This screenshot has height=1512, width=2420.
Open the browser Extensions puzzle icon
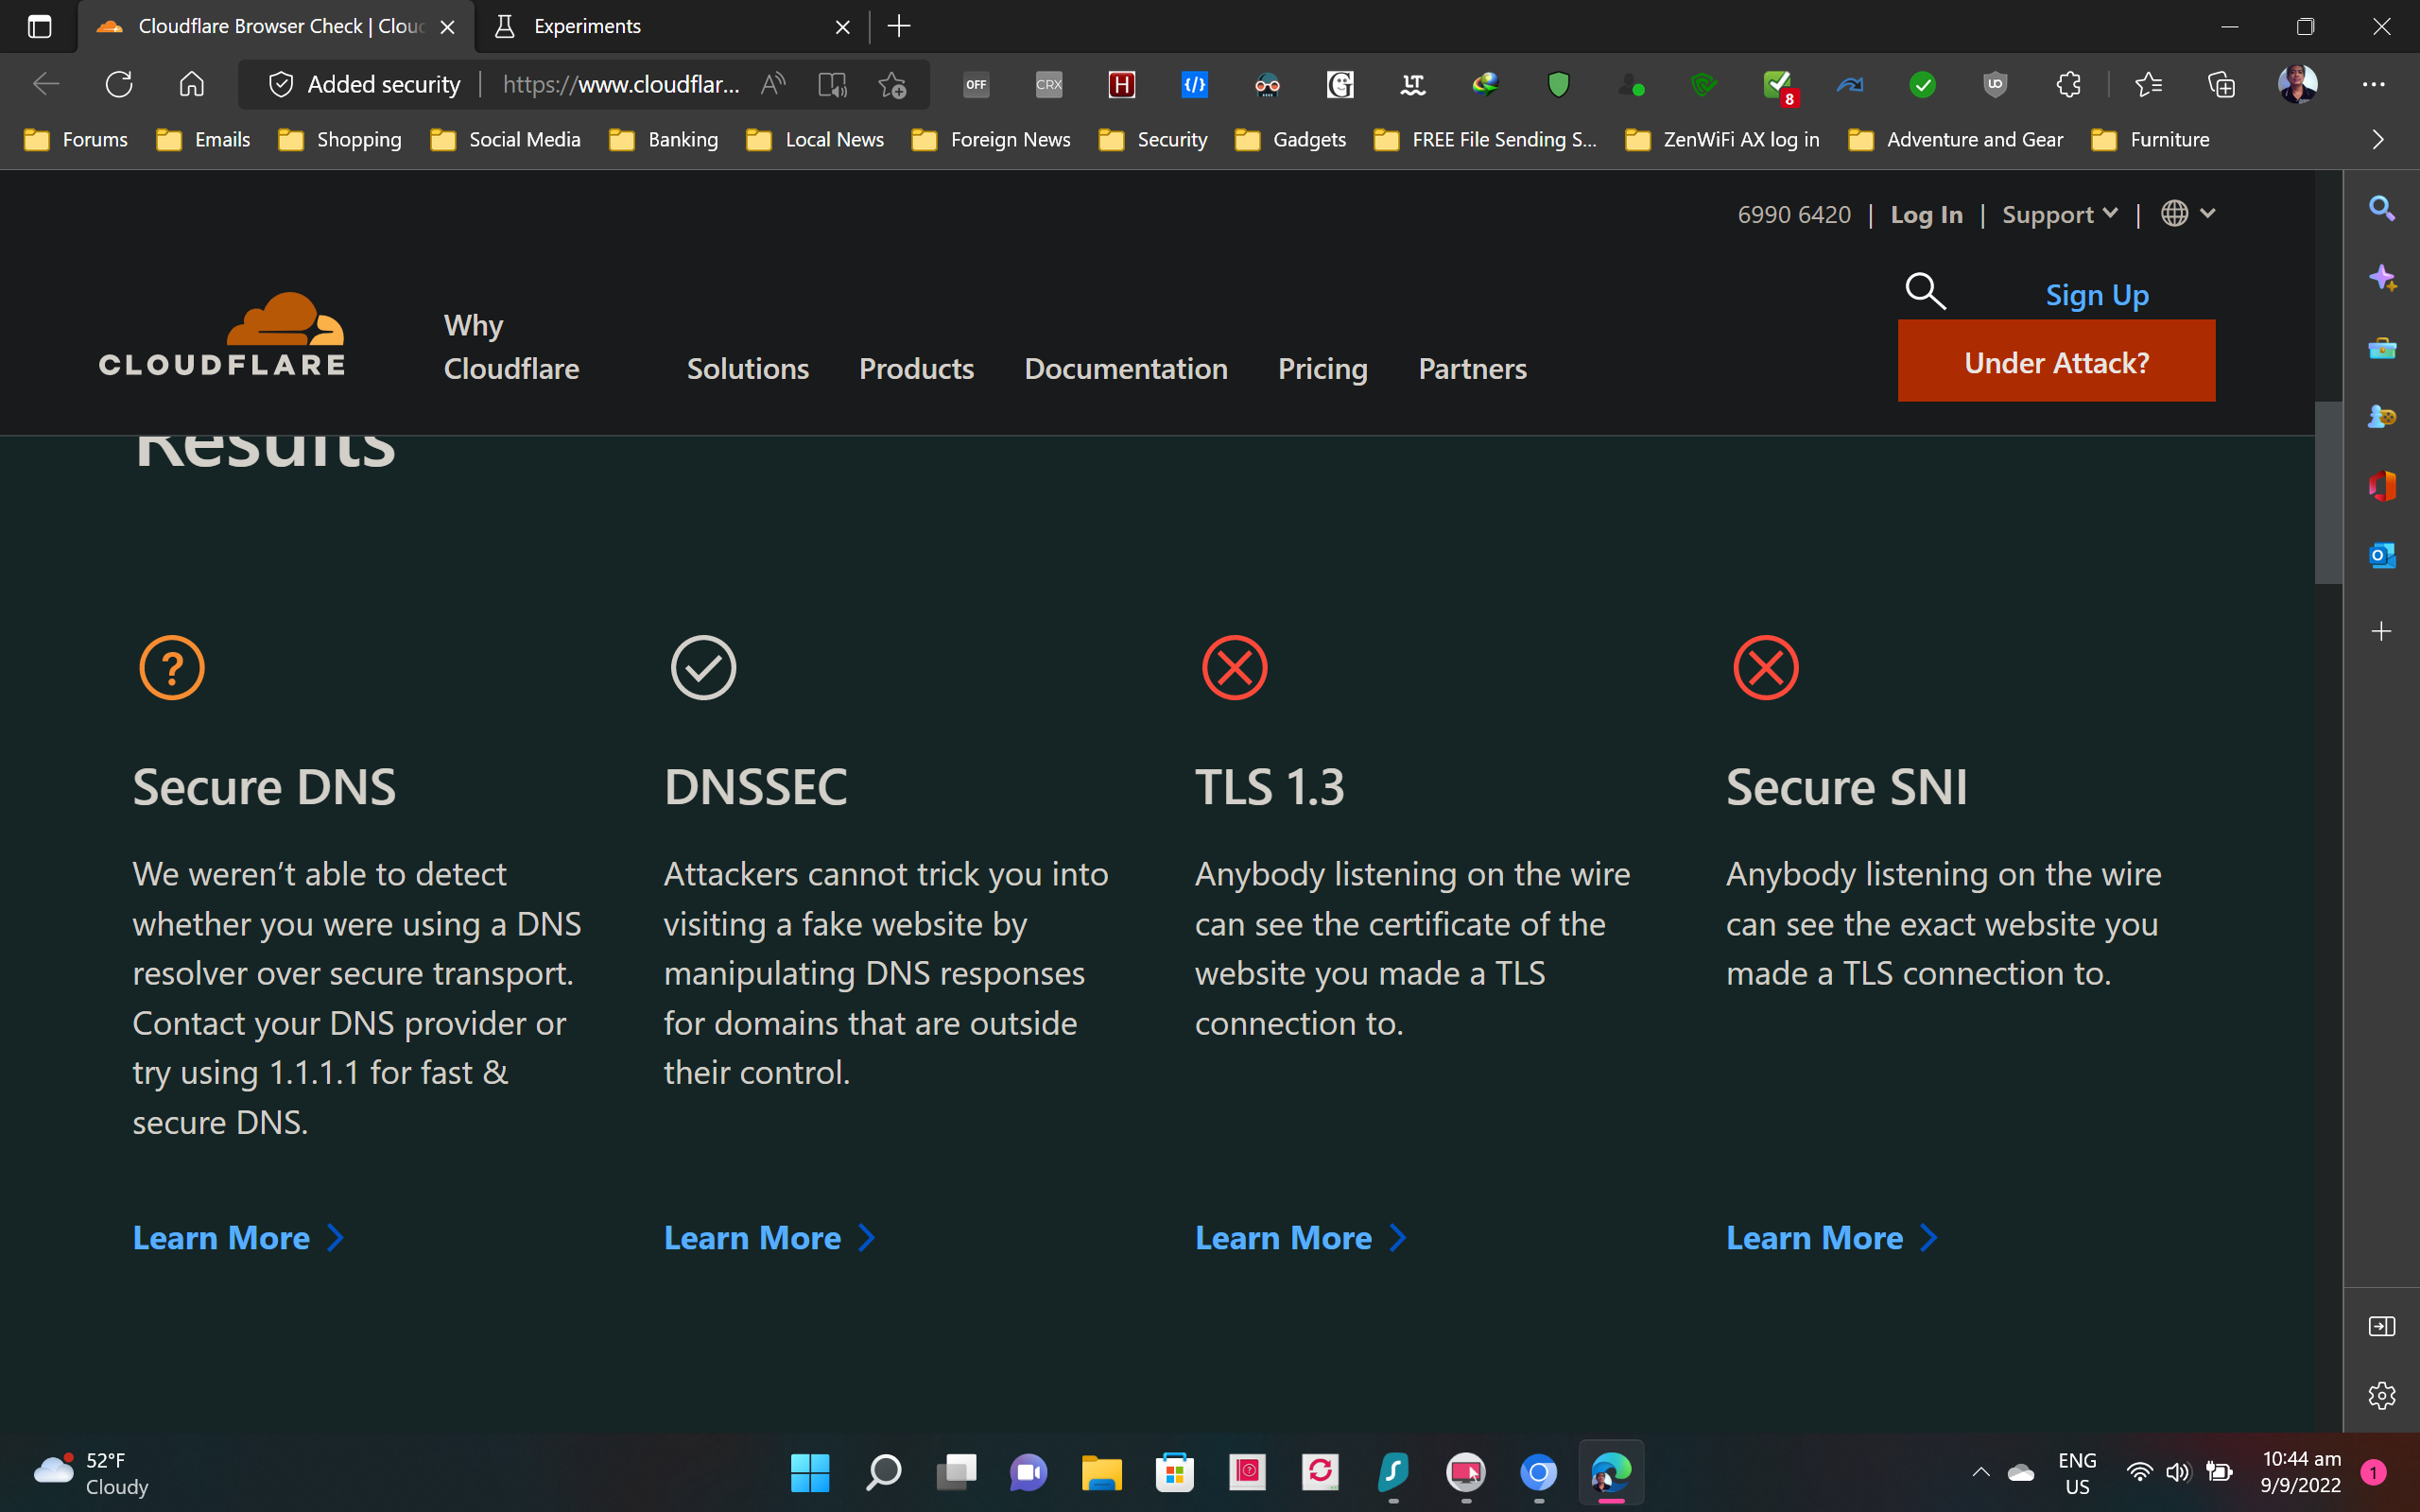[x=2068, y=85]
